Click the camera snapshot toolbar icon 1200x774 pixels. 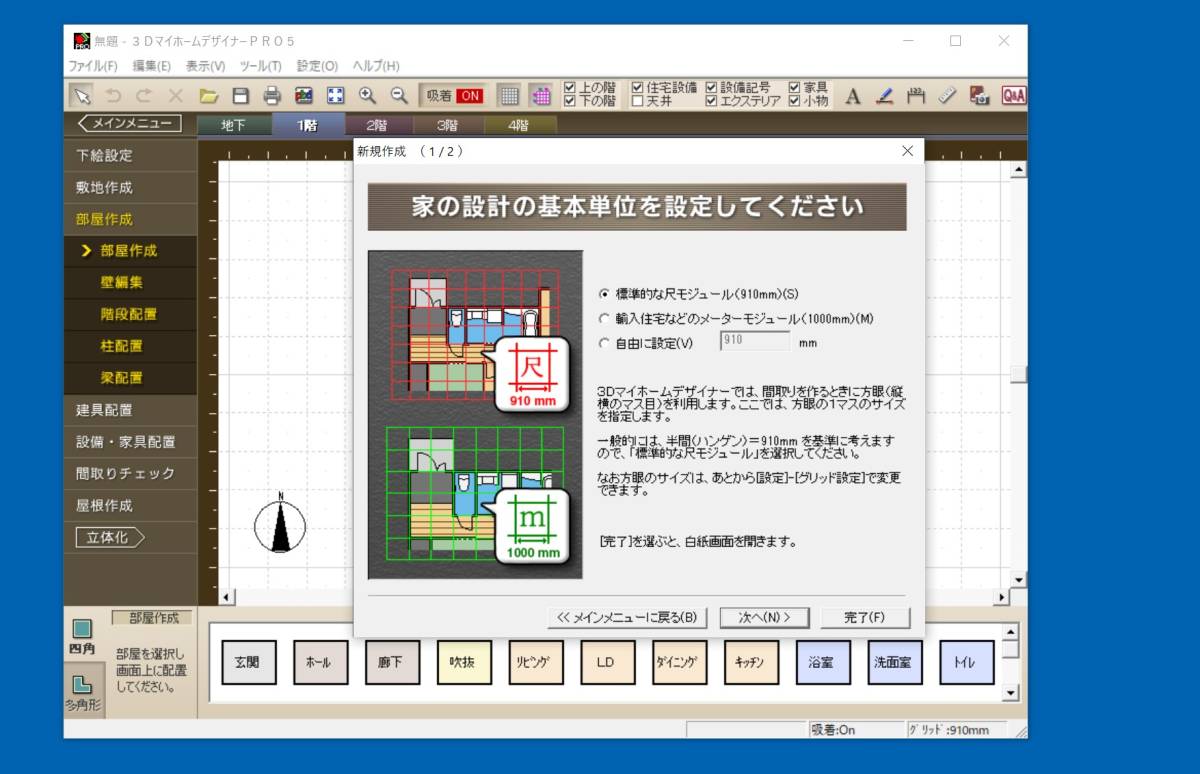pos(979,96)
